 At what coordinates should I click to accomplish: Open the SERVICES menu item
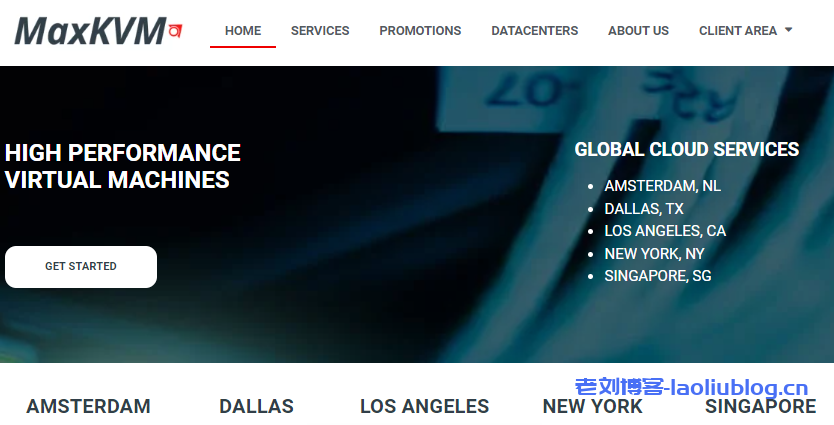pos(320,31)
